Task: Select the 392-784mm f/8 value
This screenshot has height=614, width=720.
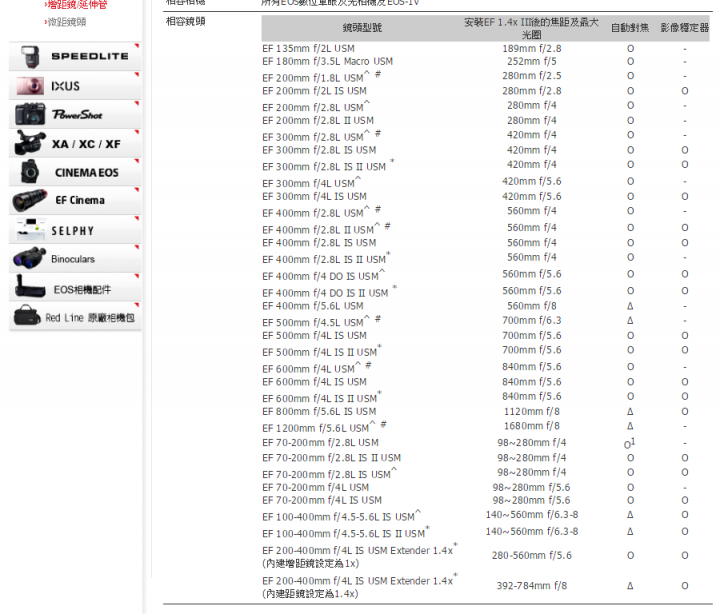Action: pos(531,586)
